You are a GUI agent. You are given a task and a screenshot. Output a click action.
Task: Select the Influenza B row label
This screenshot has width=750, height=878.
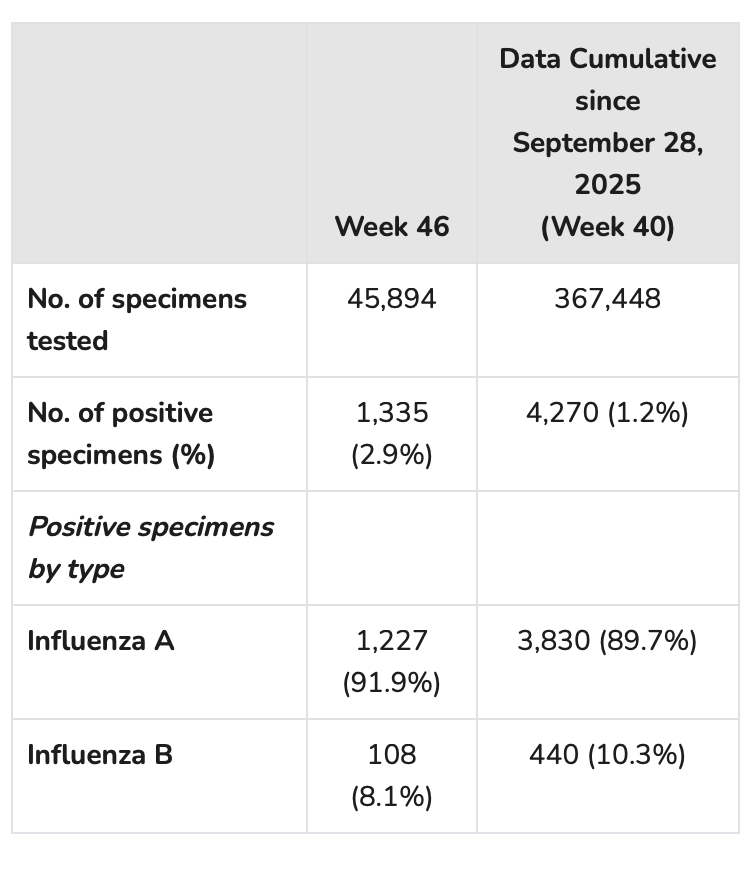click(x=100, y=754)
